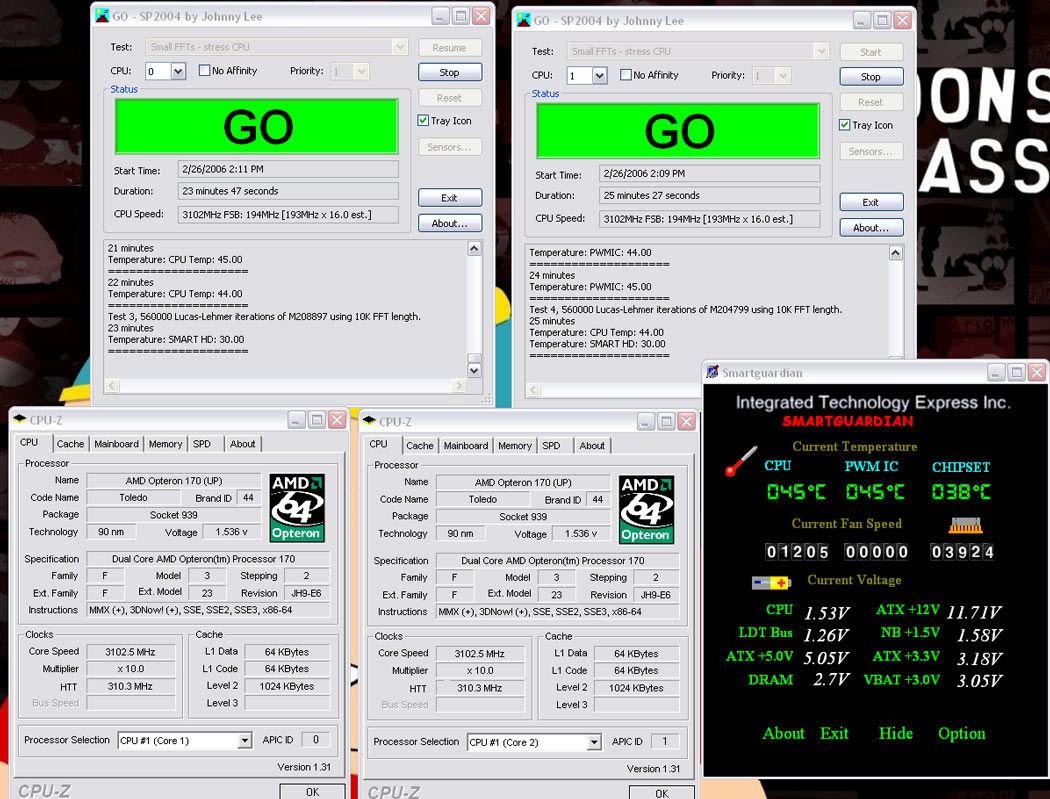Open the CPU 0 dropdown in left SP2004
Screen dimensions: 1050x799
pos(178,71)
